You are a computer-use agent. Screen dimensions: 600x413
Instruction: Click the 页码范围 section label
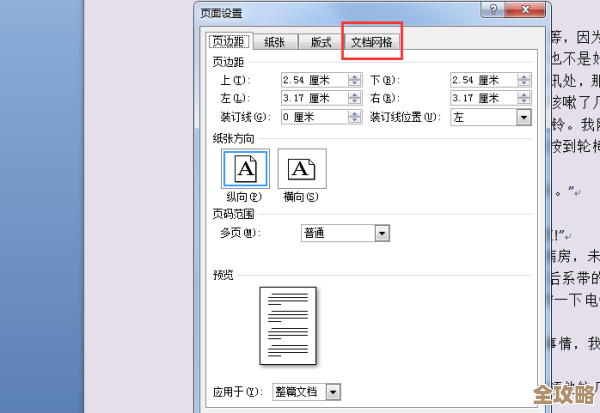[x=233, y=214]
